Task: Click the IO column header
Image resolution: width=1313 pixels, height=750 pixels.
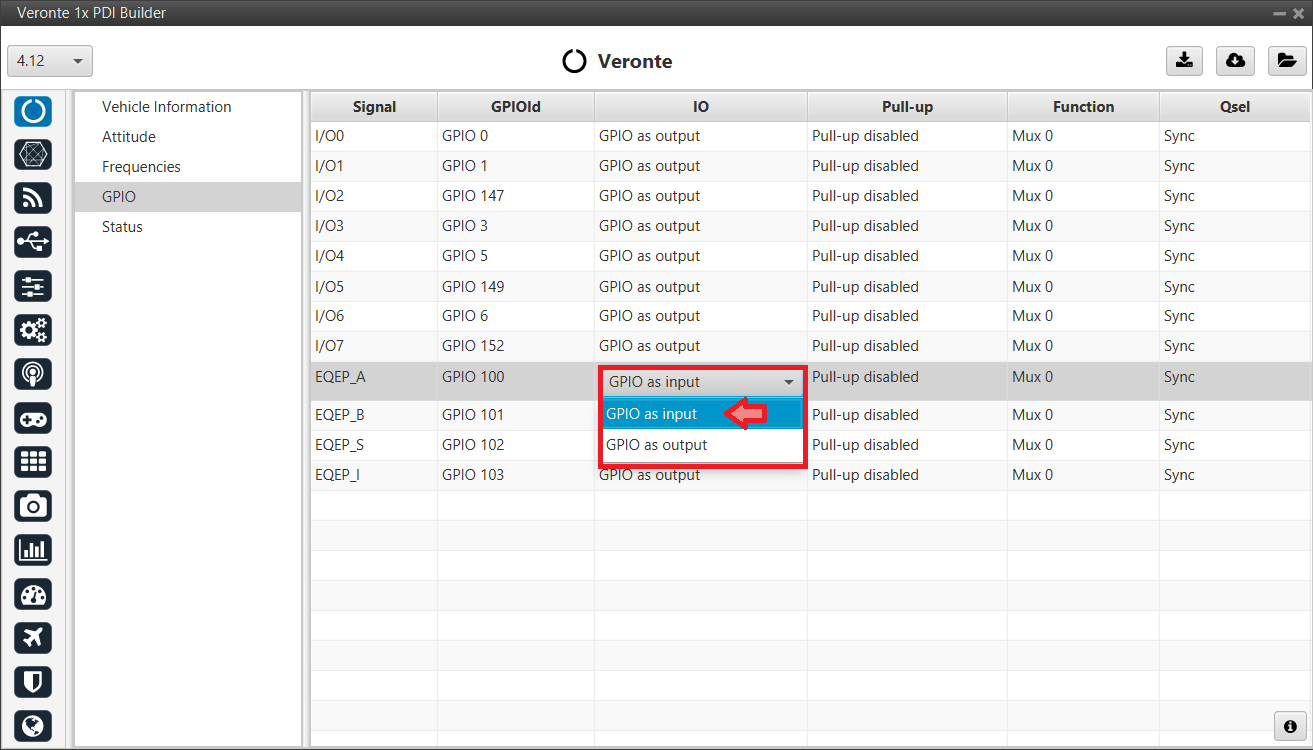Action: click(701, 107)
